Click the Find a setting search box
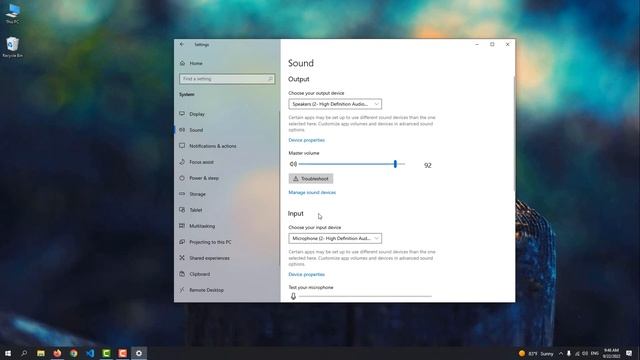 [227, 79]
